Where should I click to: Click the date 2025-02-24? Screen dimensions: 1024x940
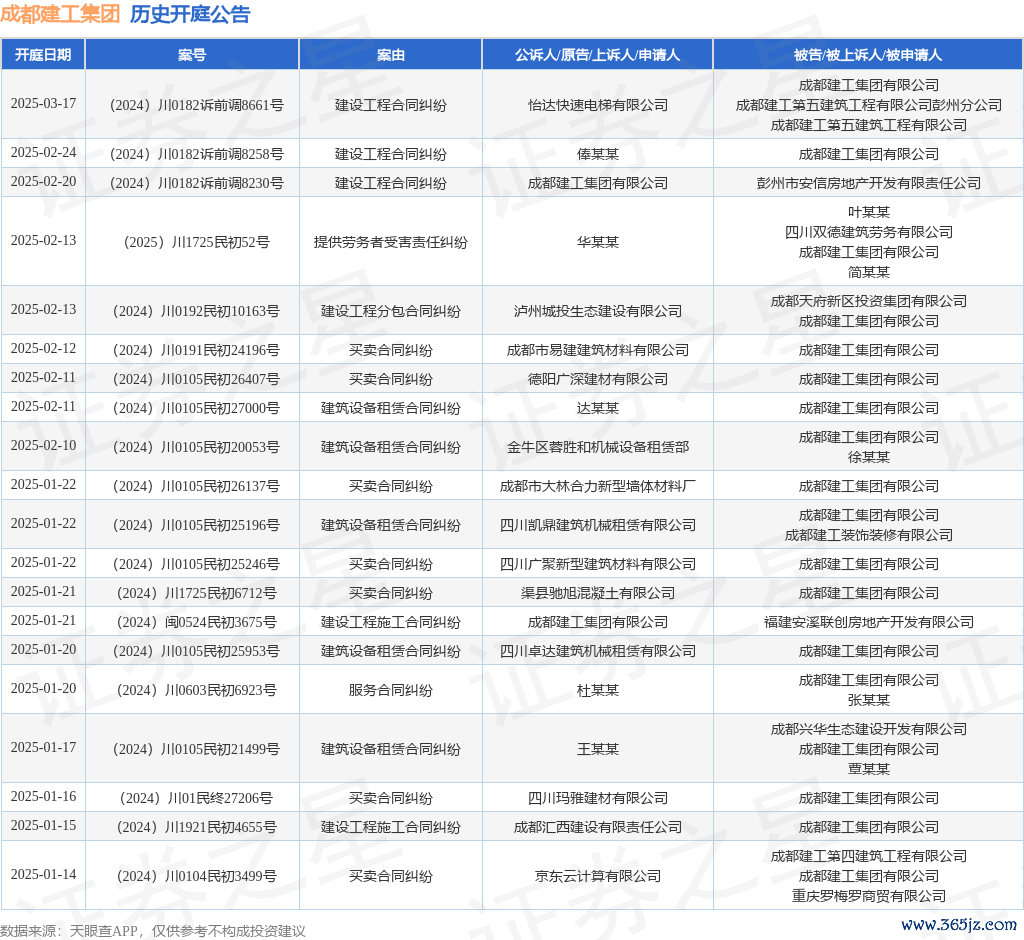tap(43, 153)
